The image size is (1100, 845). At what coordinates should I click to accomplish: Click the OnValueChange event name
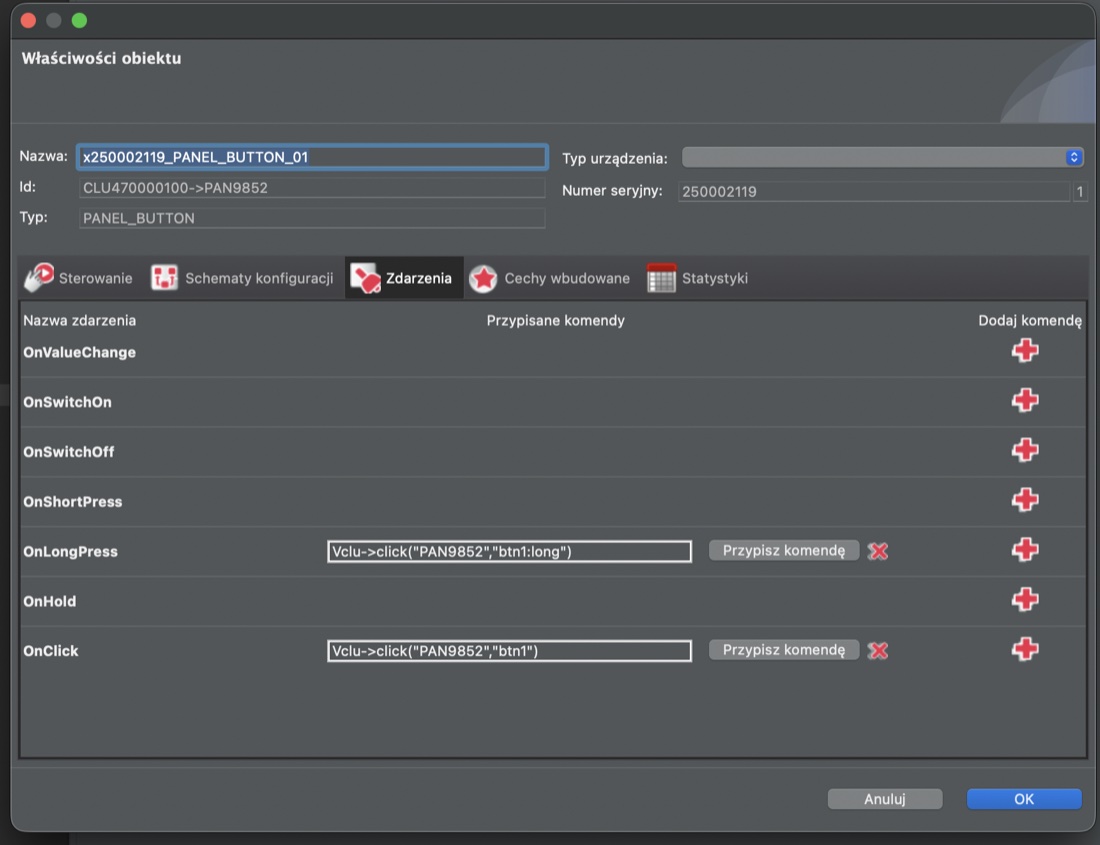[x=79, y=352]
